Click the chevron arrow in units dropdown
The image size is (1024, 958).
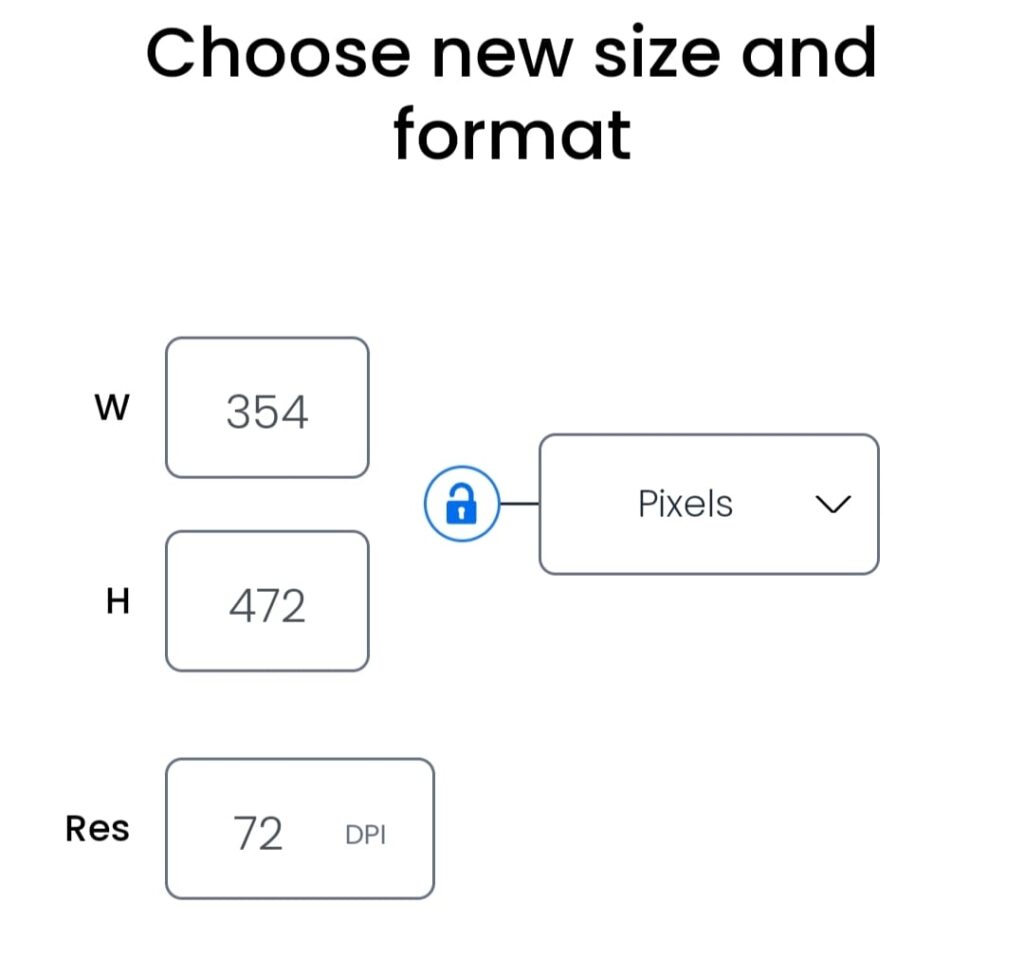[x=833, y=505]
